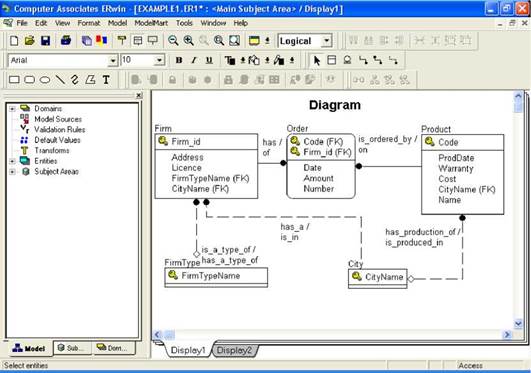The height and width of the screenshot is (373, 531).
Task: Toggle Italic formatting button
Action: tap(194, 60)
